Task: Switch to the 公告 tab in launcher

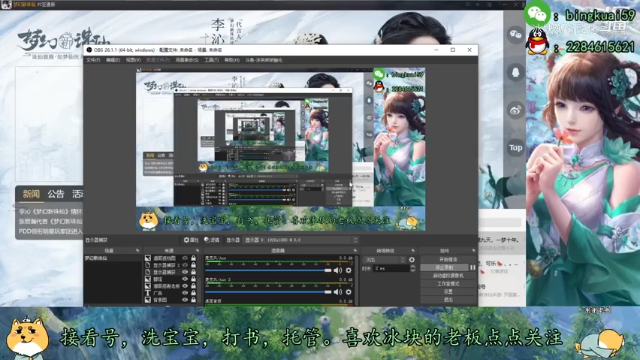Action: point(56,194)
